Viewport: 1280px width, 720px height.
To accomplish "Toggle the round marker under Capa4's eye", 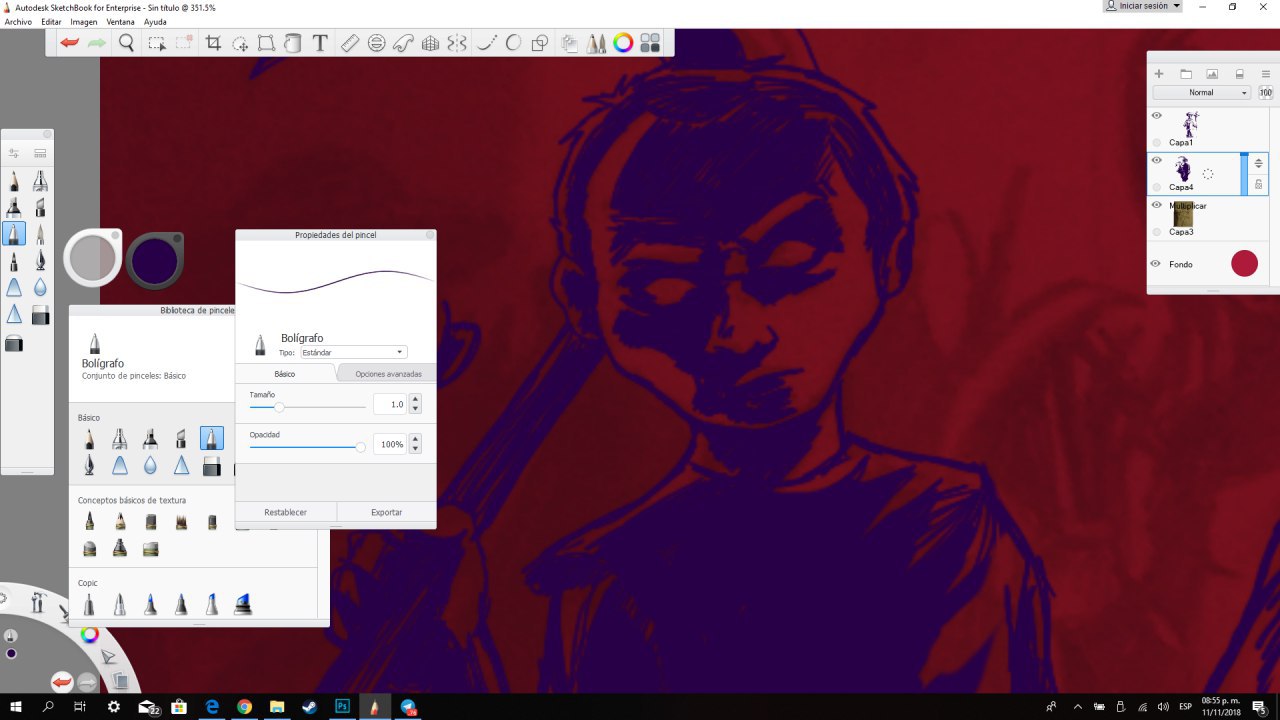I will (1157, 187).
